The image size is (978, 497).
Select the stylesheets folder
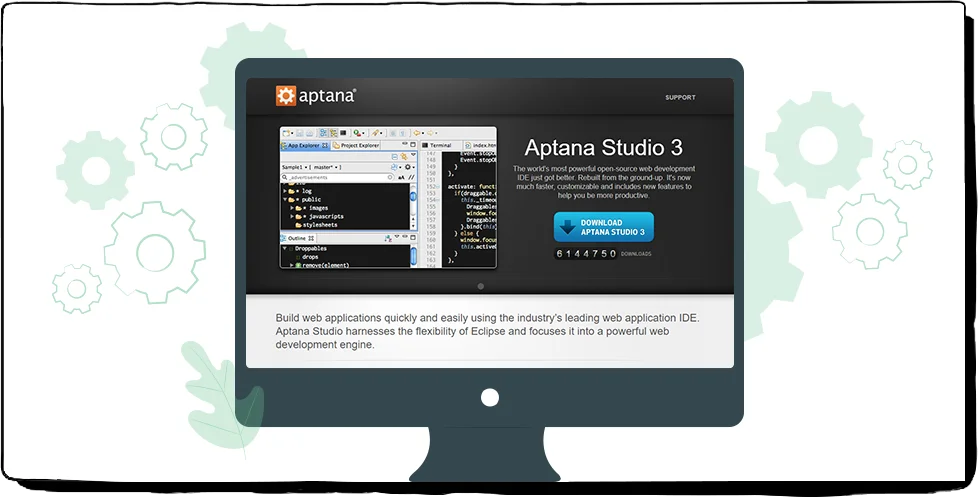pos(316,225)
